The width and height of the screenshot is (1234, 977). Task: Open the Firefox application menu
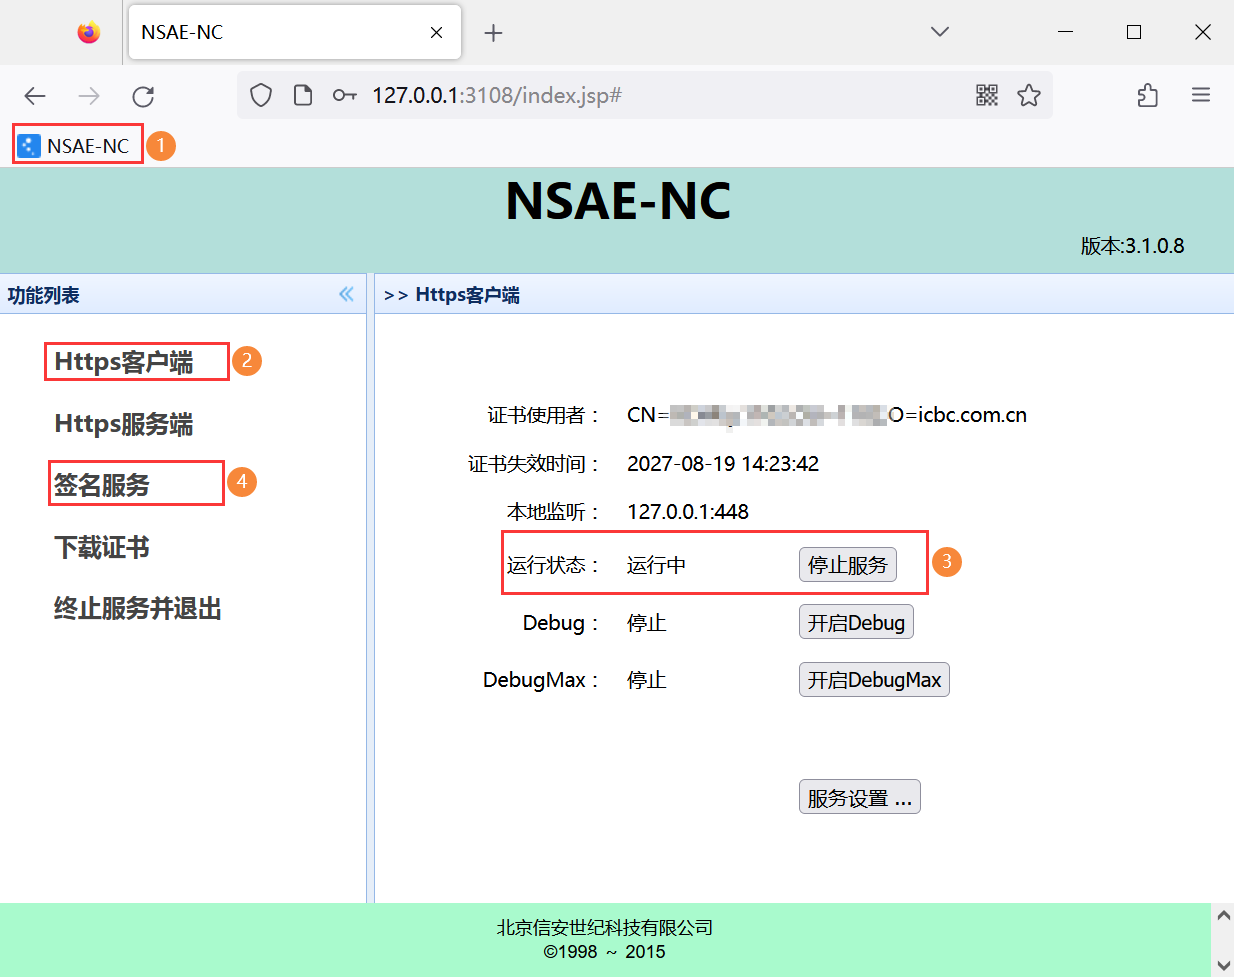coord(1201,95)
